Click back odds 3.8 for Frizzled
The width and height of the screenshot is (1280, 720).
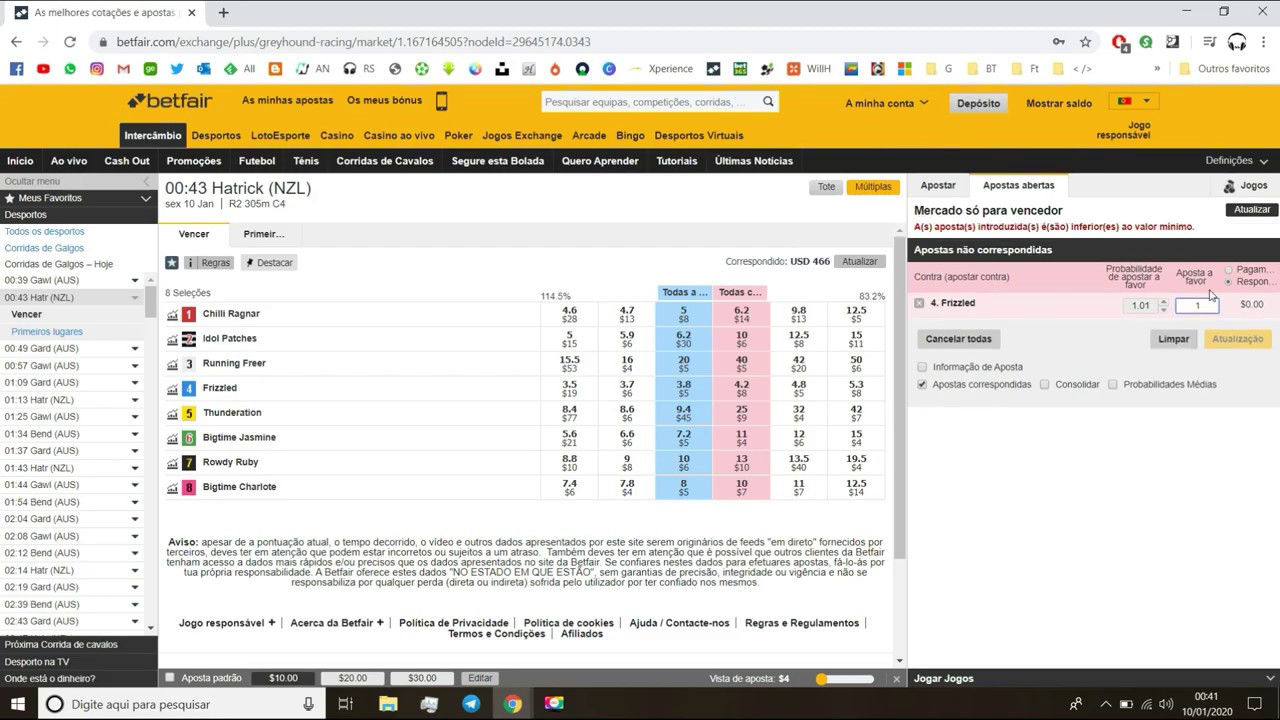coord(684,388)
